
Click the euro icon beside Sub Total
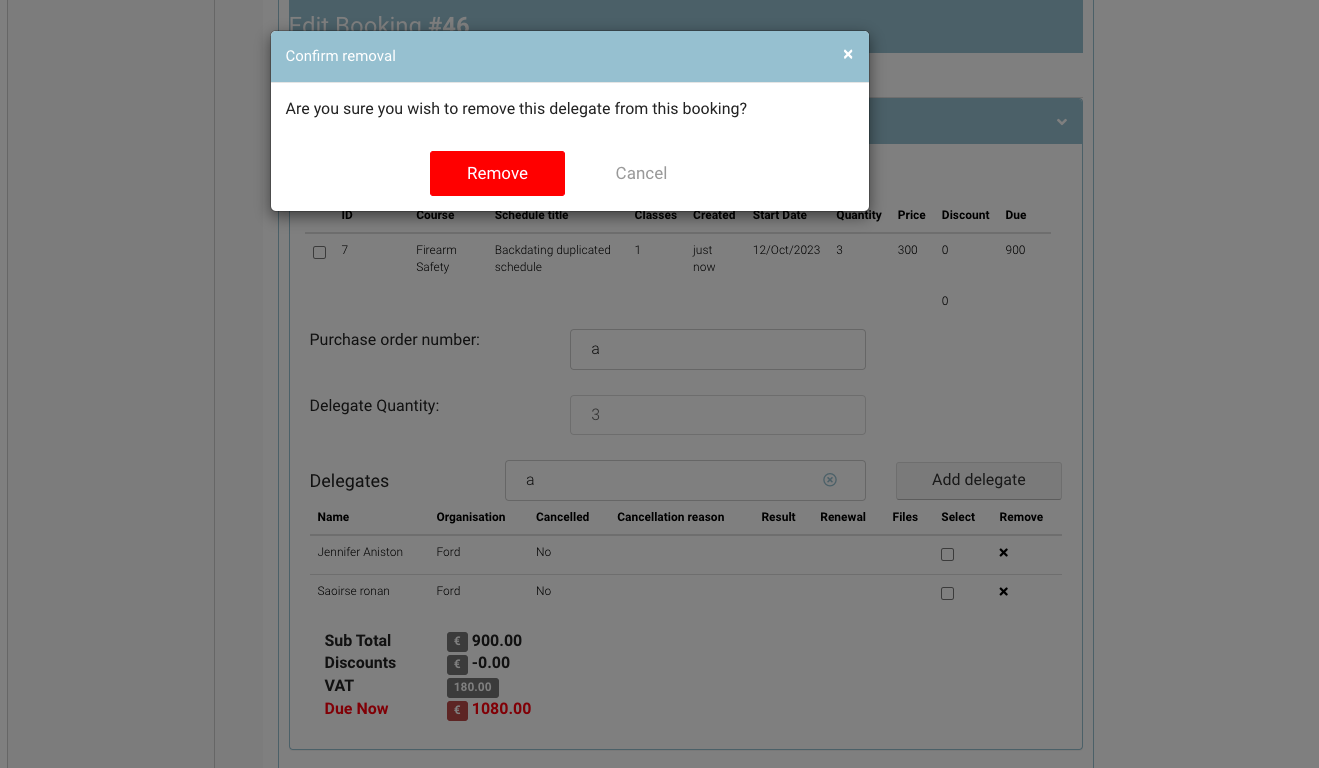[457, 642]
